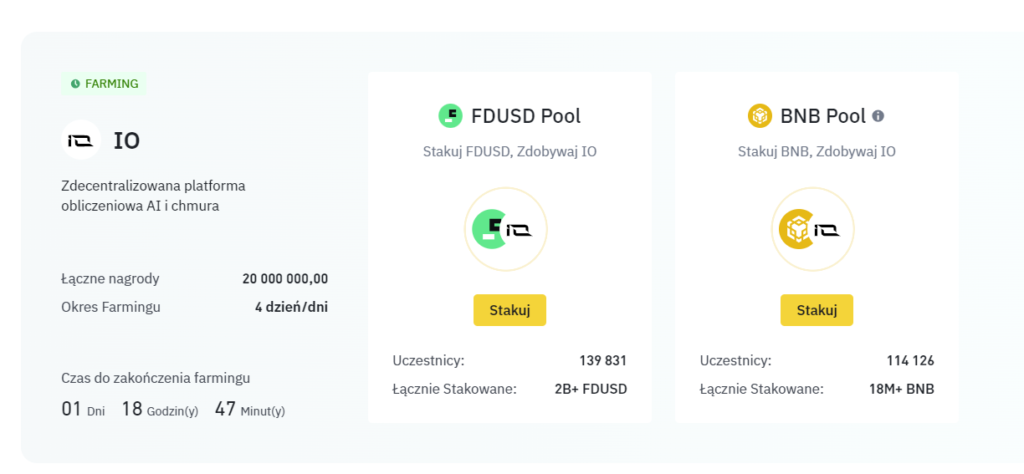Click the IO project logo
1024x474 pixels.
point(81,140)
